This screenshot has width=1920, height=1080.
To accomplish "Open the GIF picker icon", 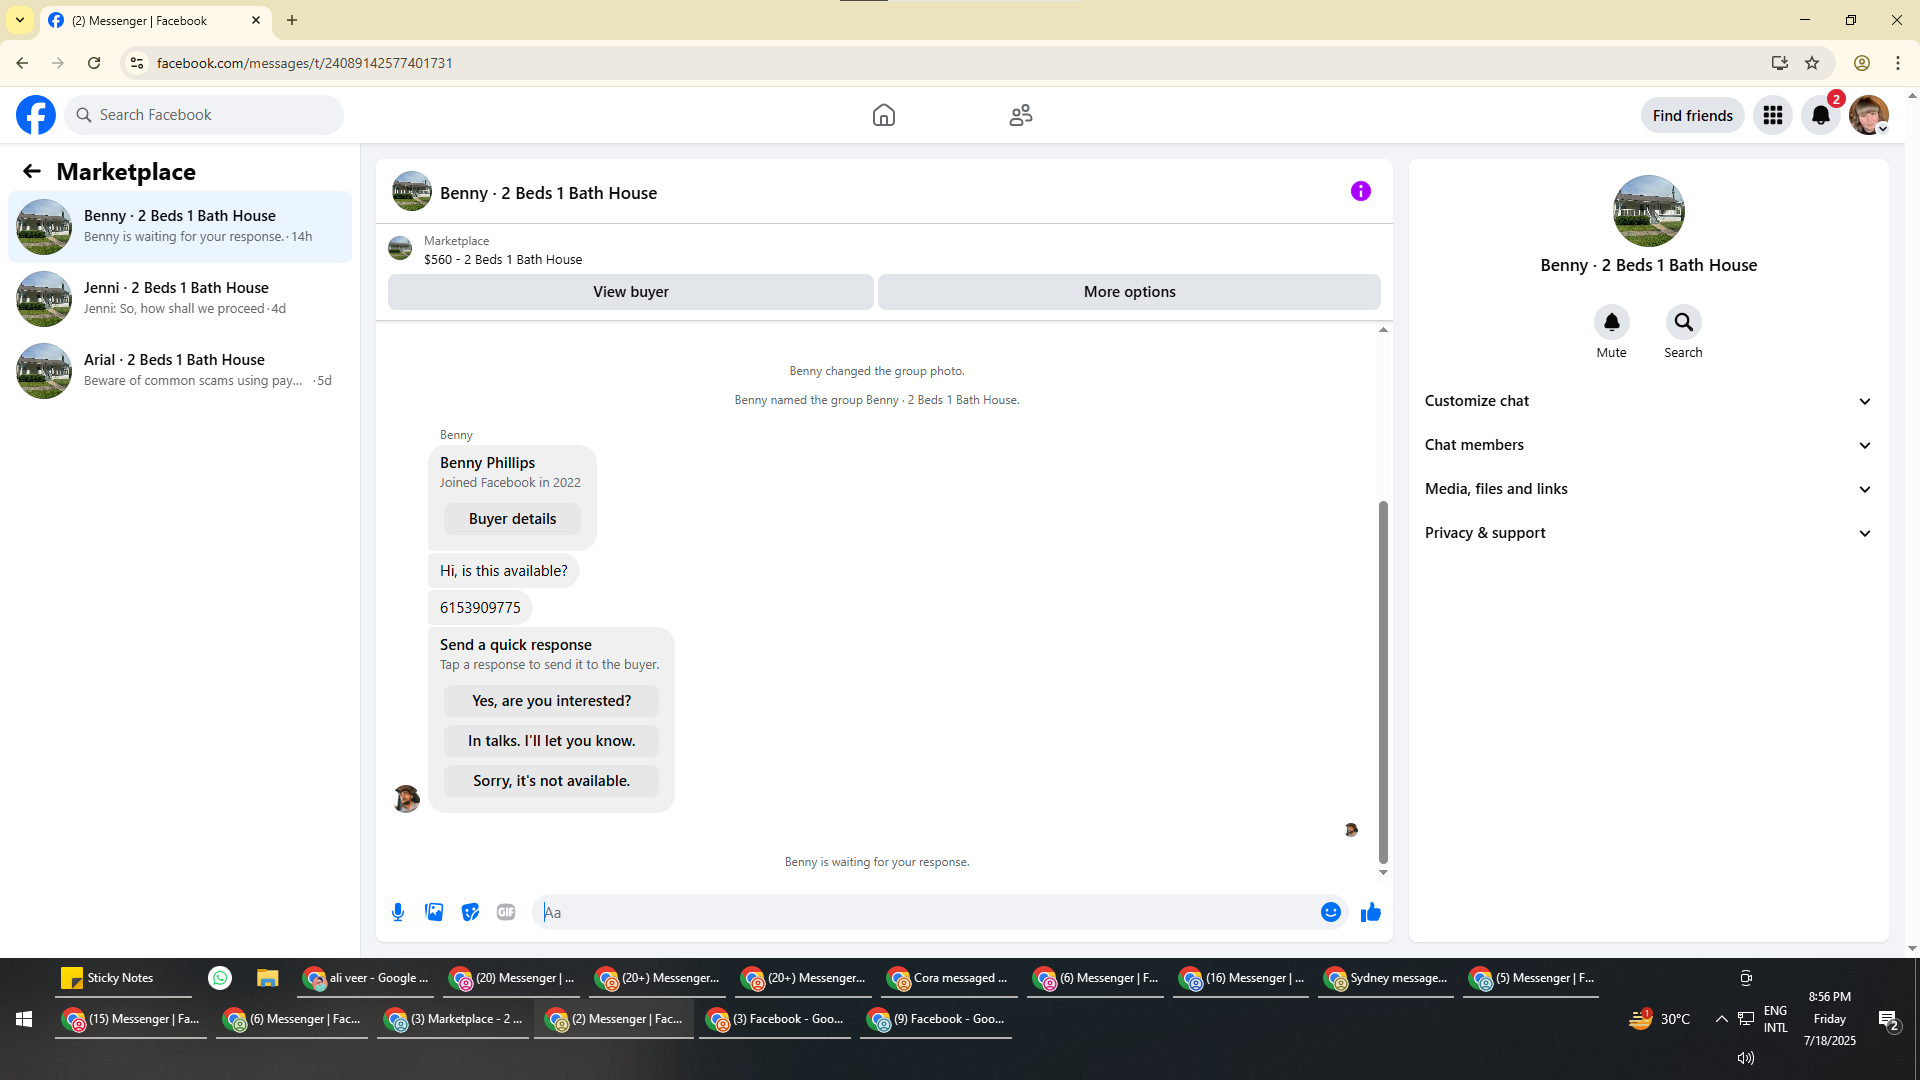I will (x=506, y=912).
